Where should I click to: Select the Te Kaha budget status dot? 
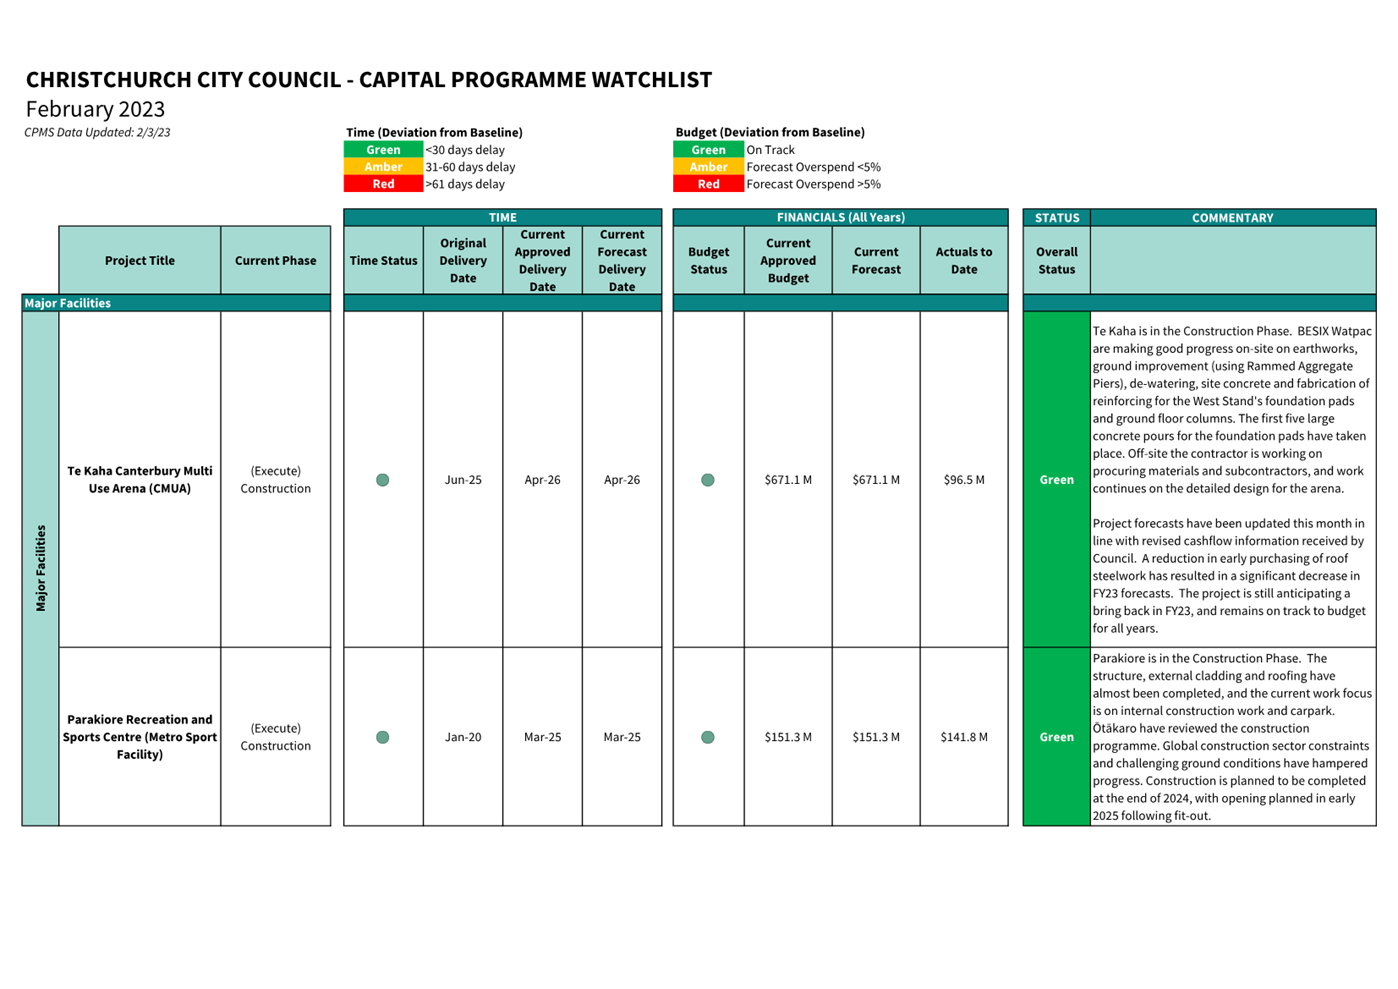(708, 480)
